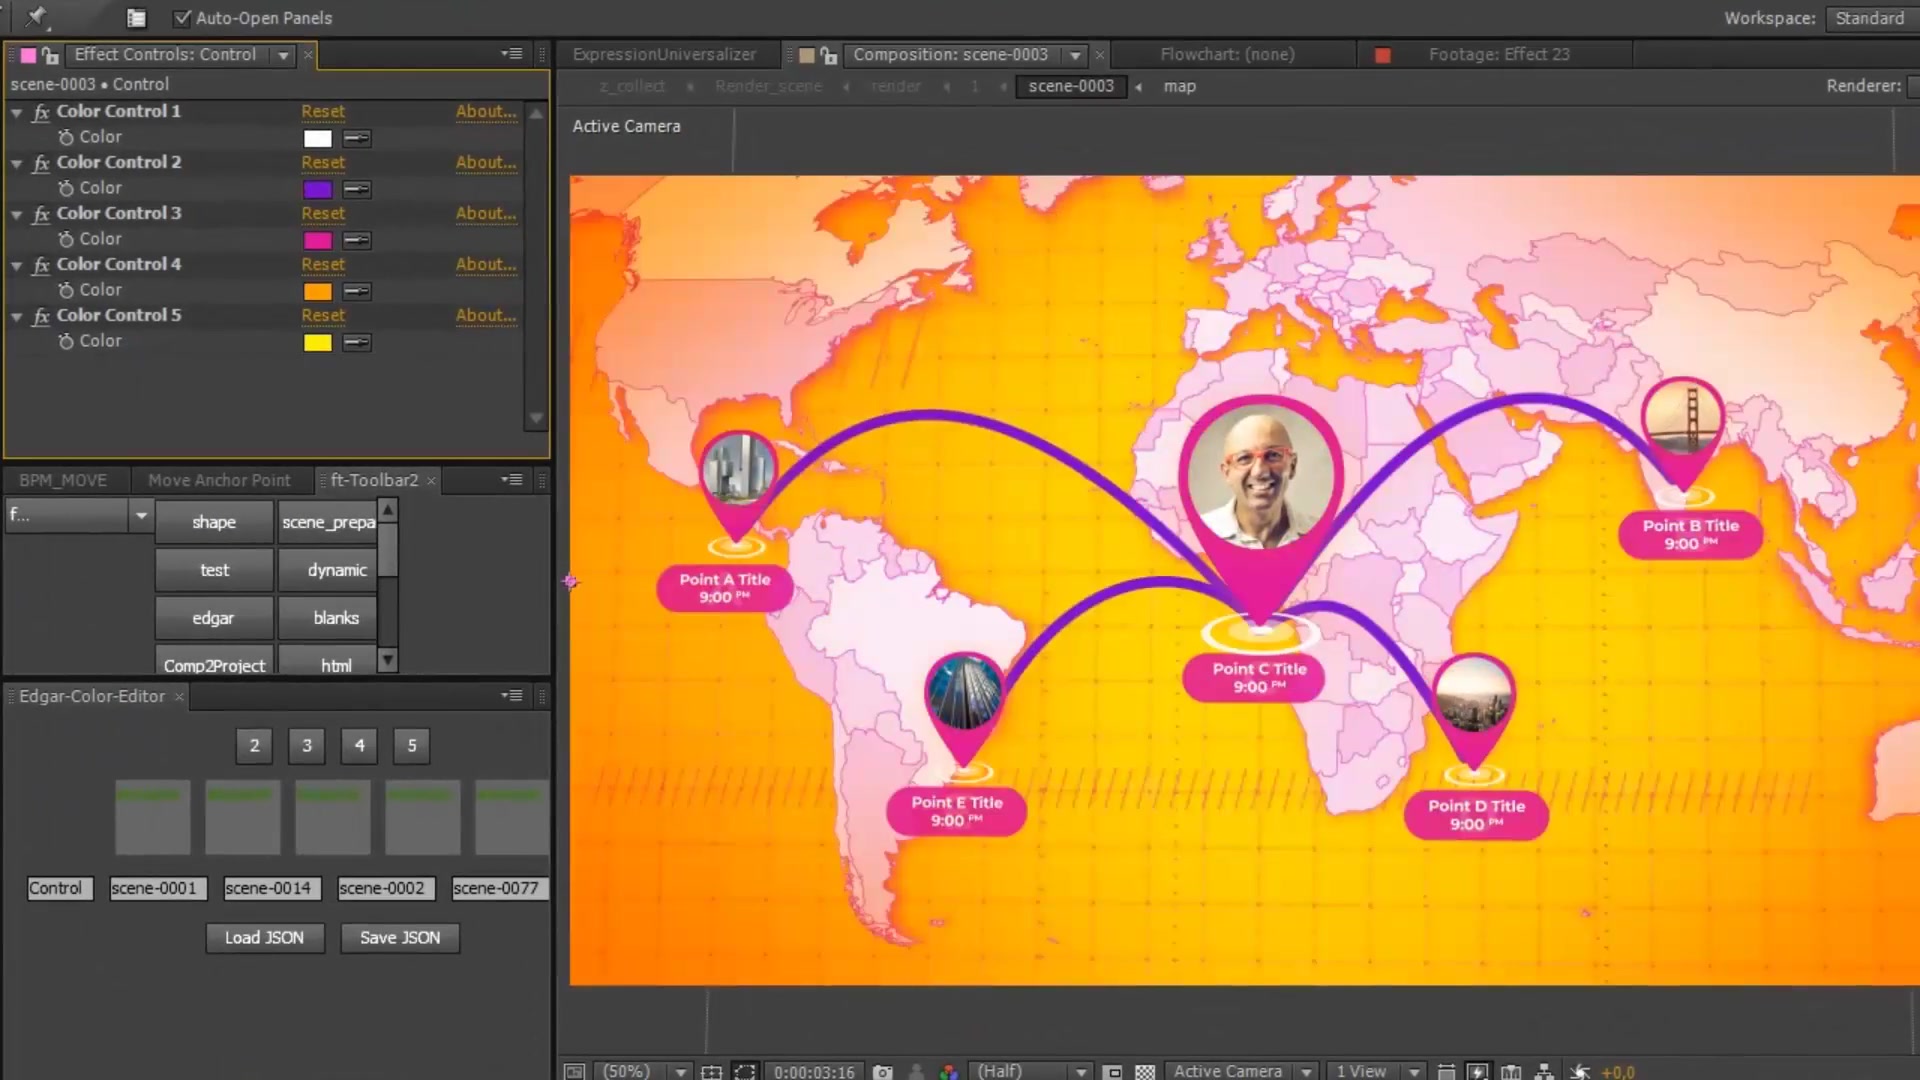The height and width of the screenshot is (1080, 1920).
Task: Click the scene-0003 composition tab
Action: pos(951,54)
